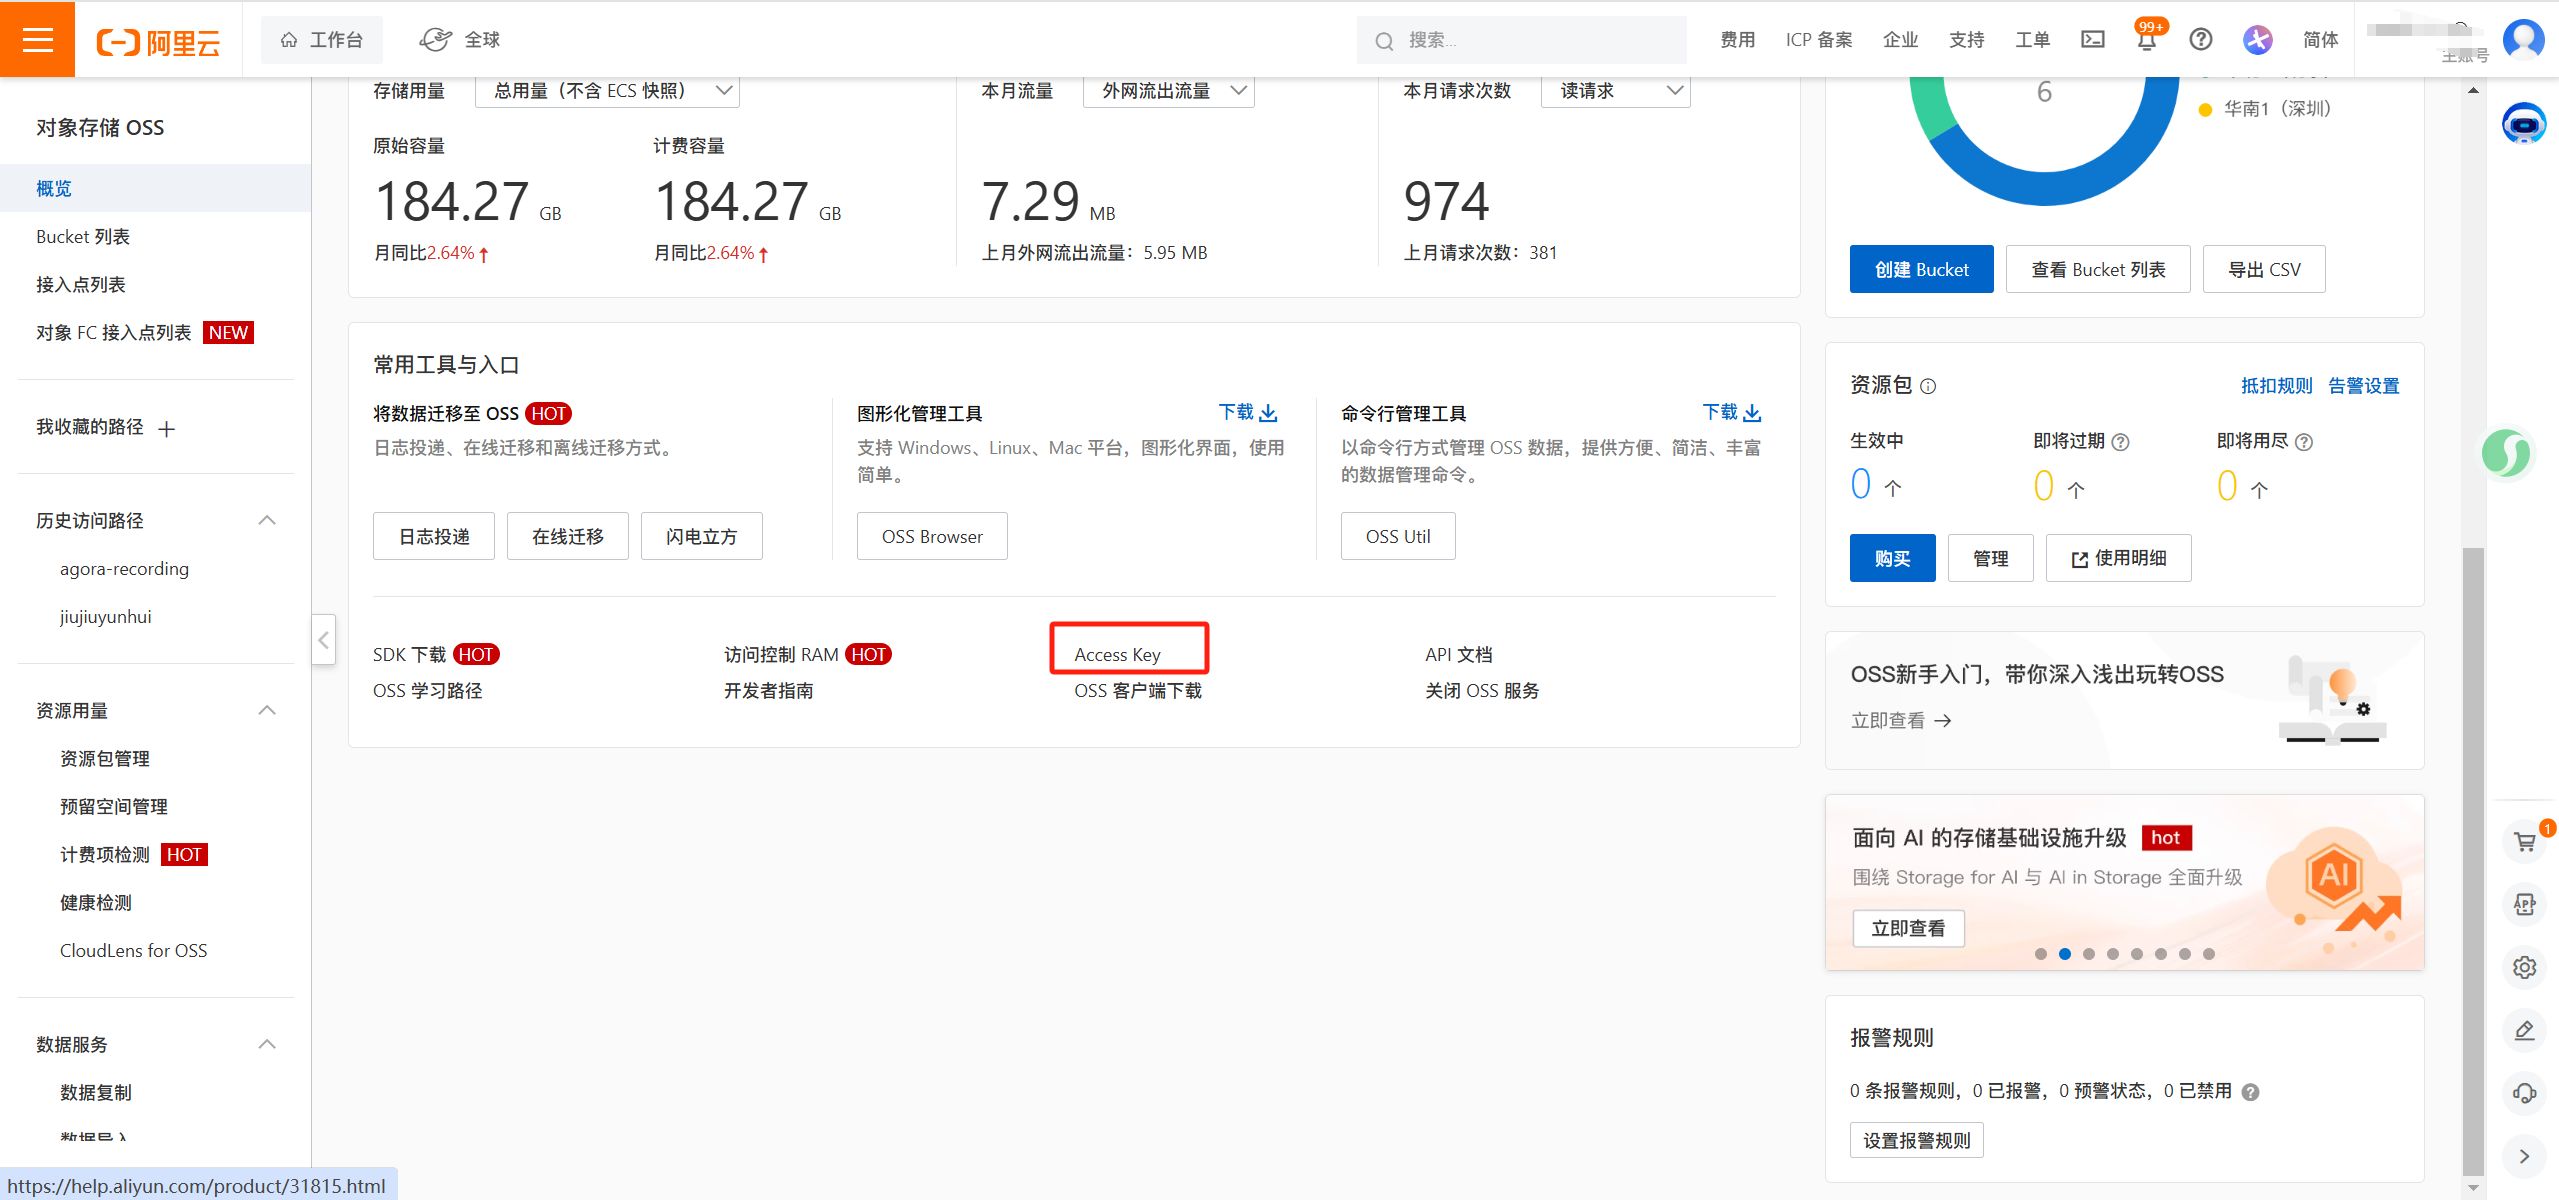Viewport: 2559px width, 1200px height.
Task: Click the help question mark icon
Action: click(x=2200, y=39)
